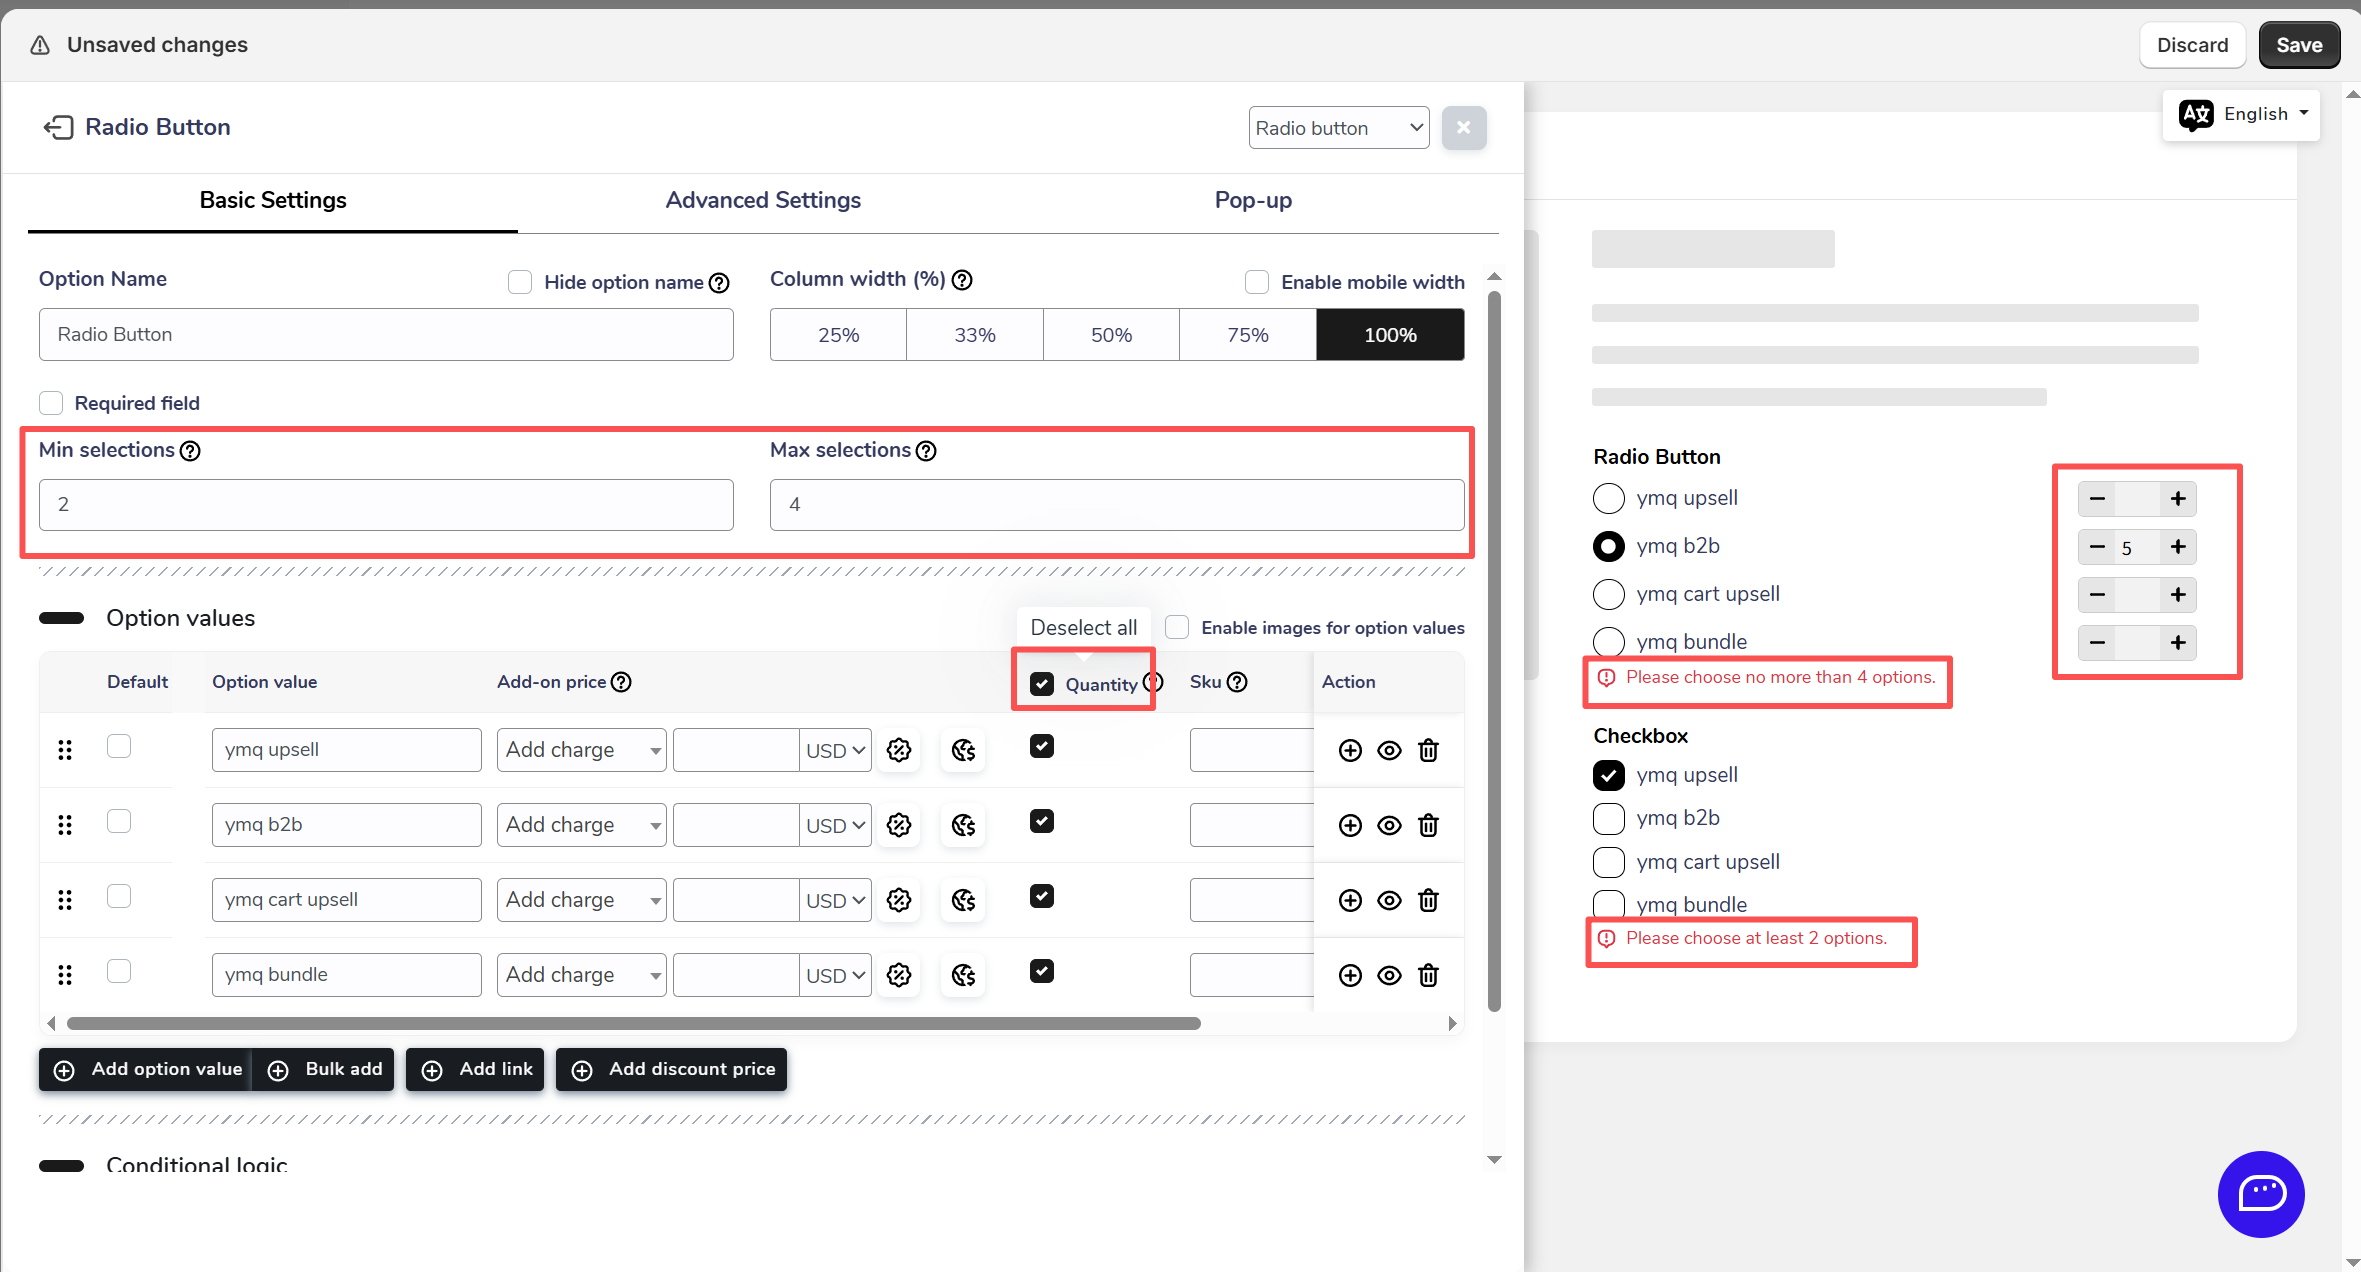Click the price settings badge icon for ymq cart upsell
Image resolution: width=2361 pixels, height=1272 pixels.
click(x=899, y=900)
